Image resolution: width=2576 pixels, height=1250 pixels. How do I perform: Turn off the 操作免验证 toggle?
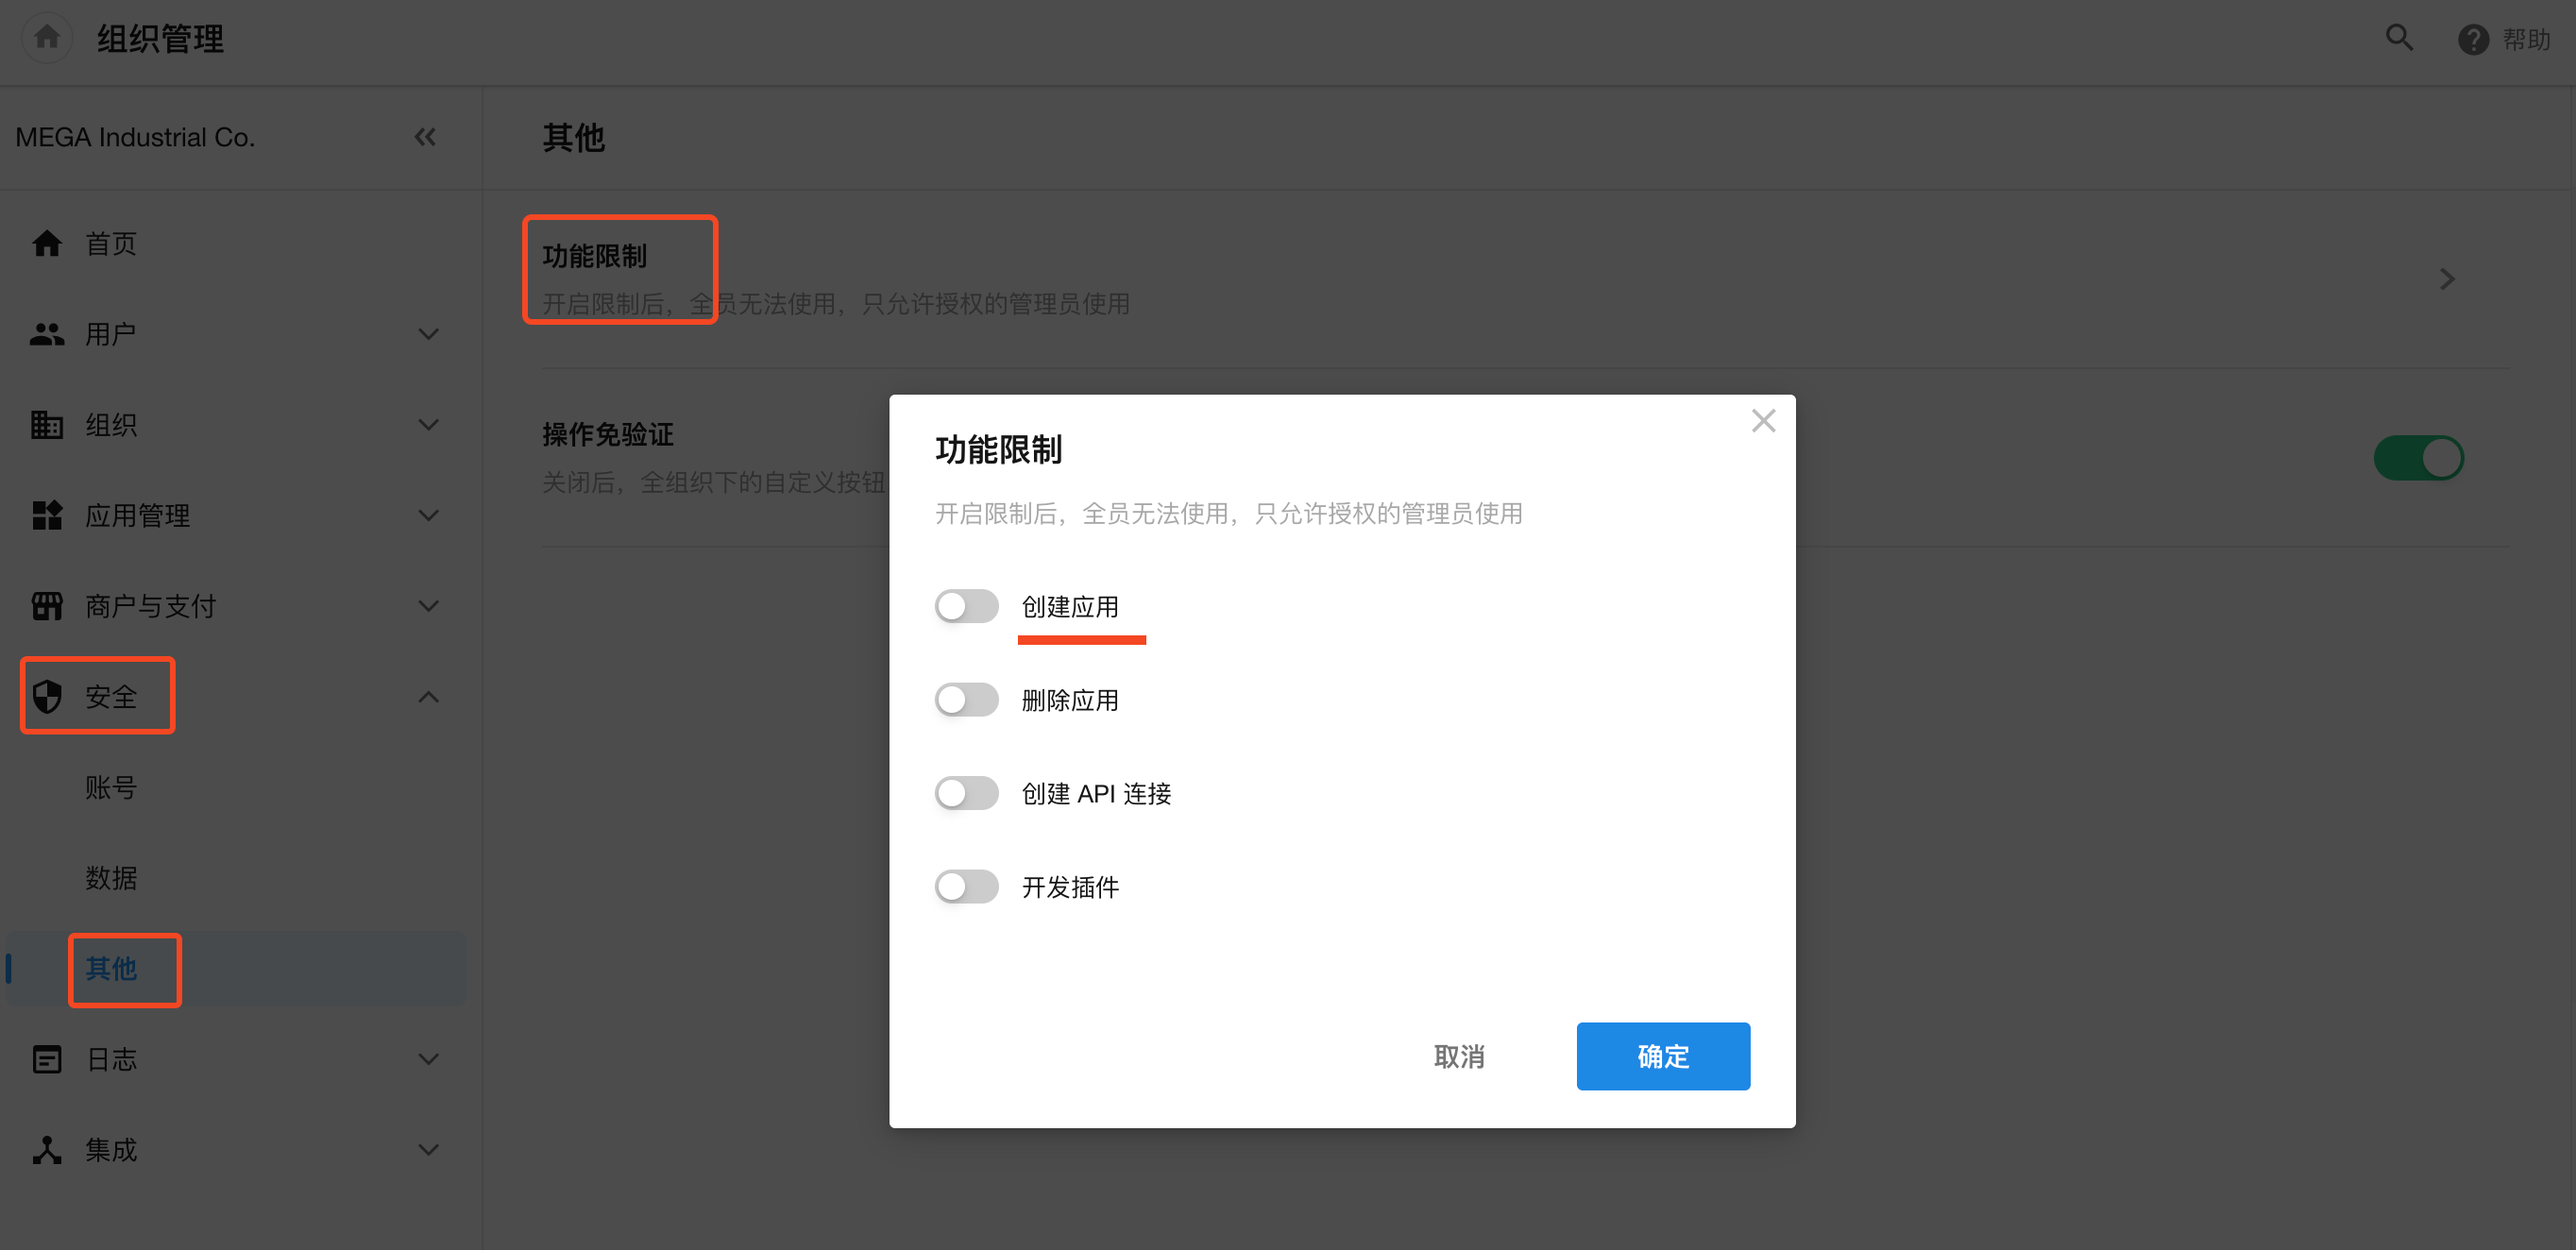[2418, 458]
